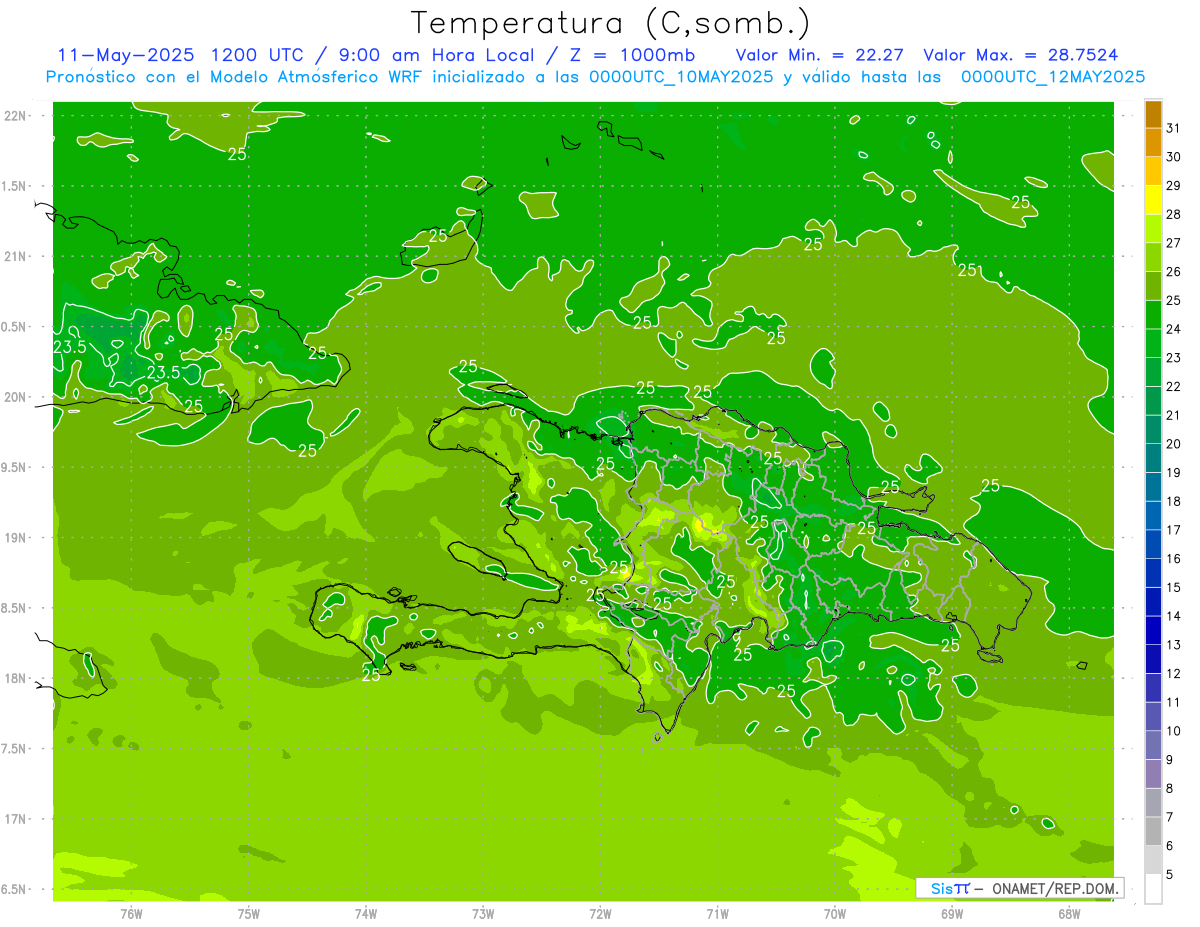Click the "0000UTC_10MAY2025" initialization time

681,76
